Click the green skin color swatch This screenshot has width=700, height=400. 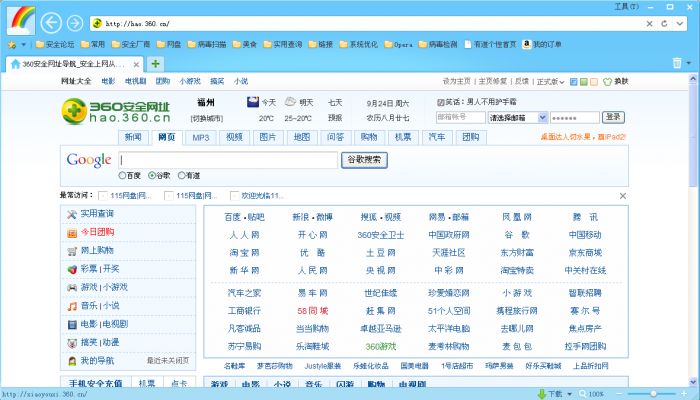tap(583, 82)
